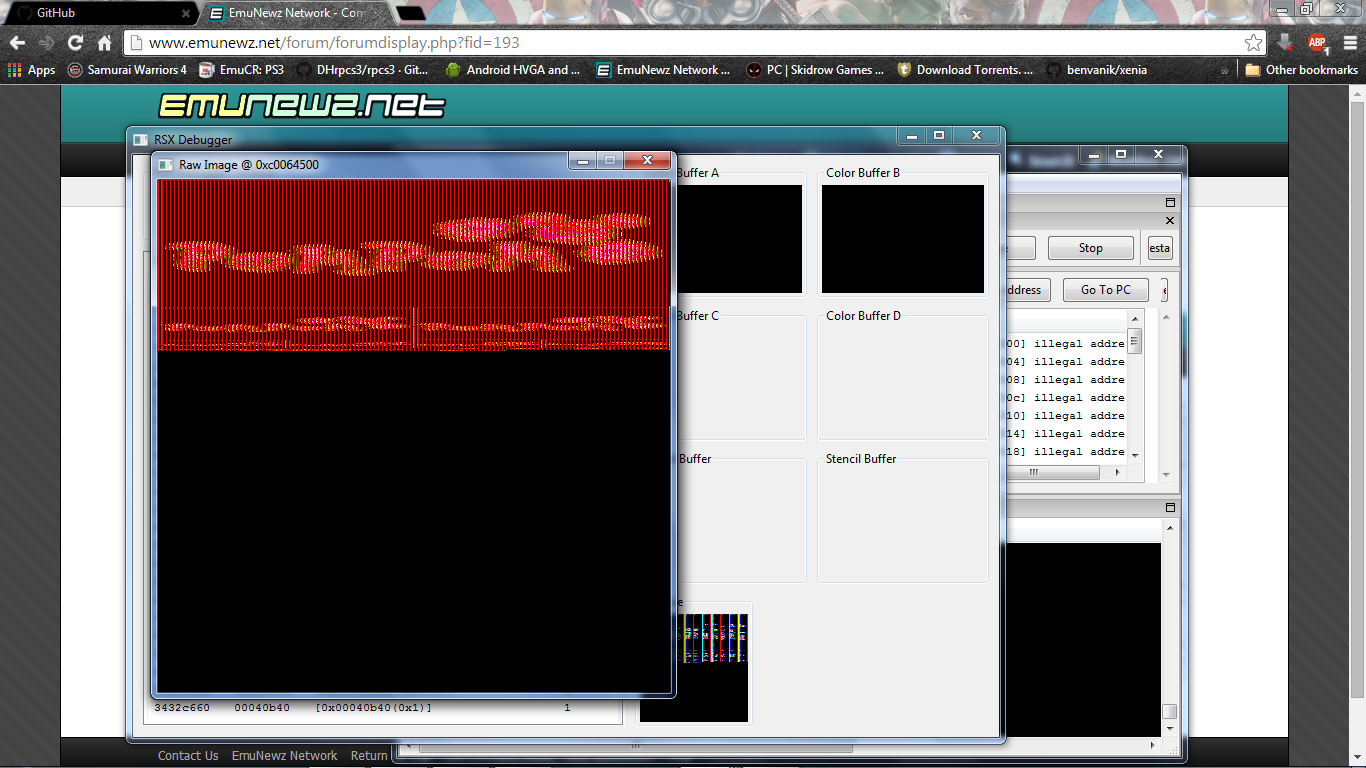Viewport: 1366px width, 768px height.
Task: Maximize the RSX Debugger window
Action: tap(938, 135)
